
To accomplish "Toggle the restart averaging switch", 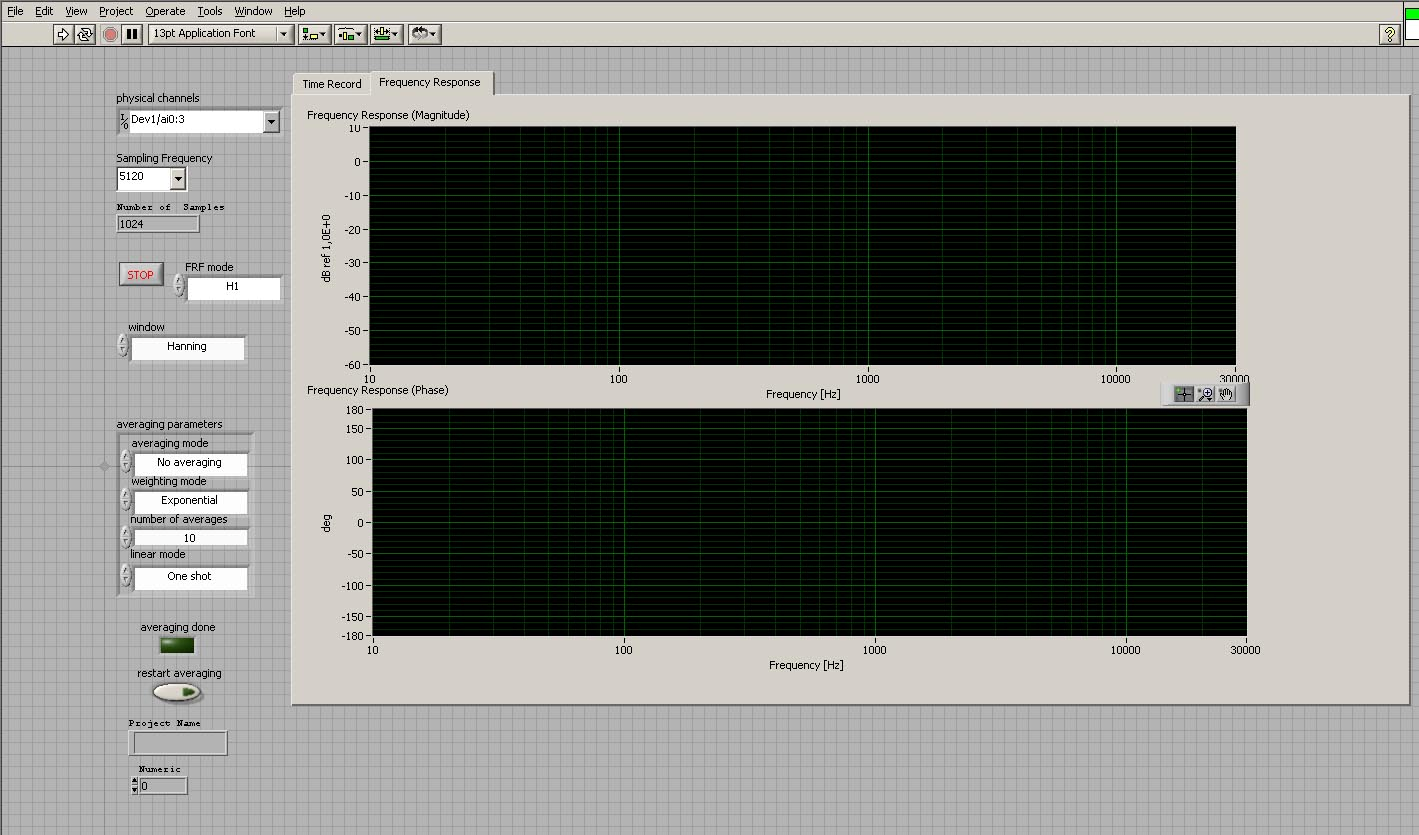I will [x=177, y=692].
